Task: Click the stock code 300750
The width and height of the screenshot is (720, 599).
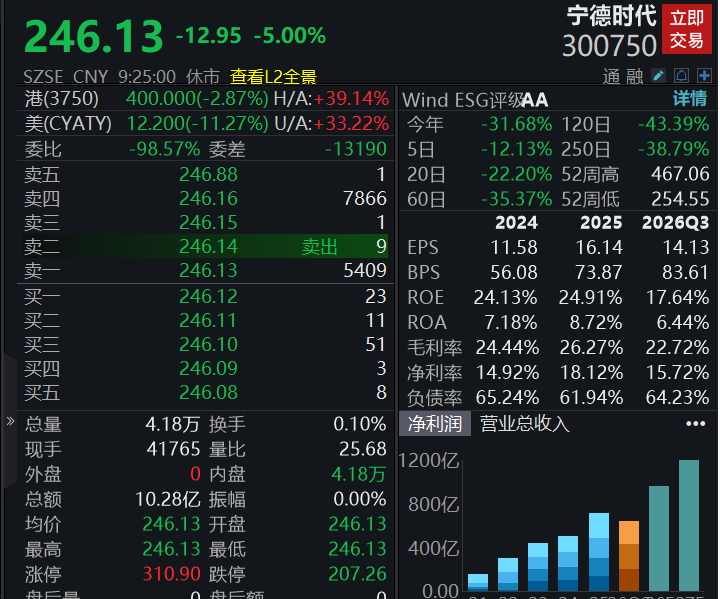Action: [609, 46]
